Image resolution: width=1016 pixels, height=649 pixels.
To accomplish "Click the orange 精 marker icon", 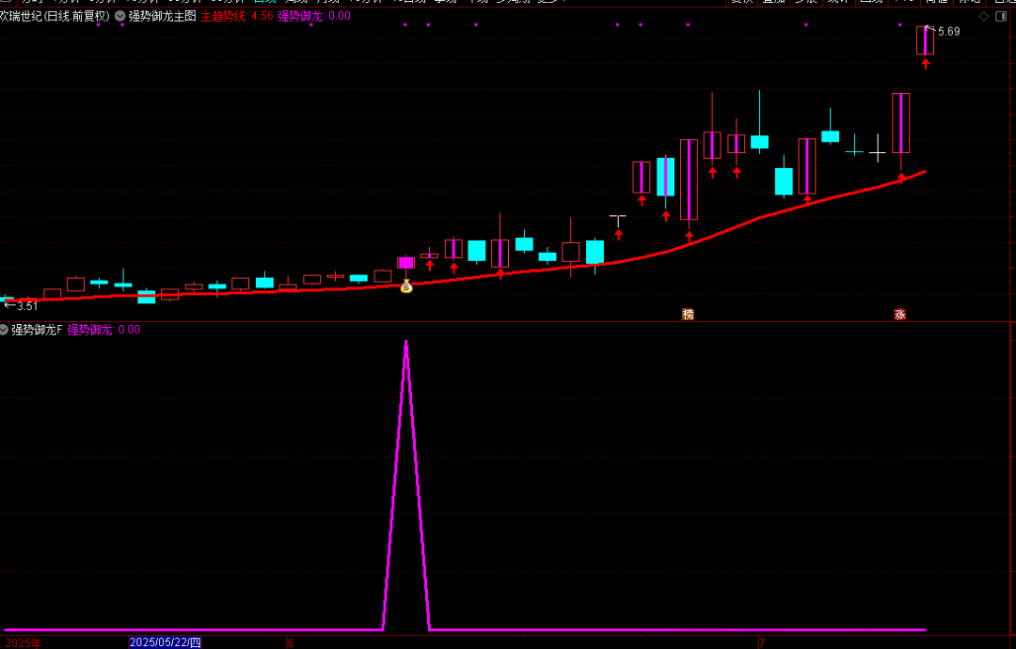I will coord(688,314).
